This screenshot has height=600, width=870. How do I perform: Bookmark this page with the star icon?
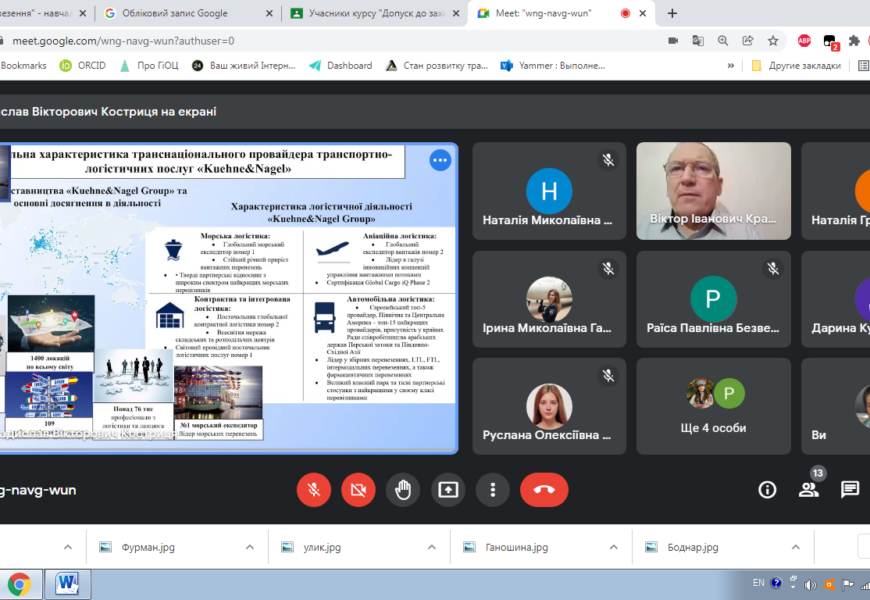coord(773,41)
